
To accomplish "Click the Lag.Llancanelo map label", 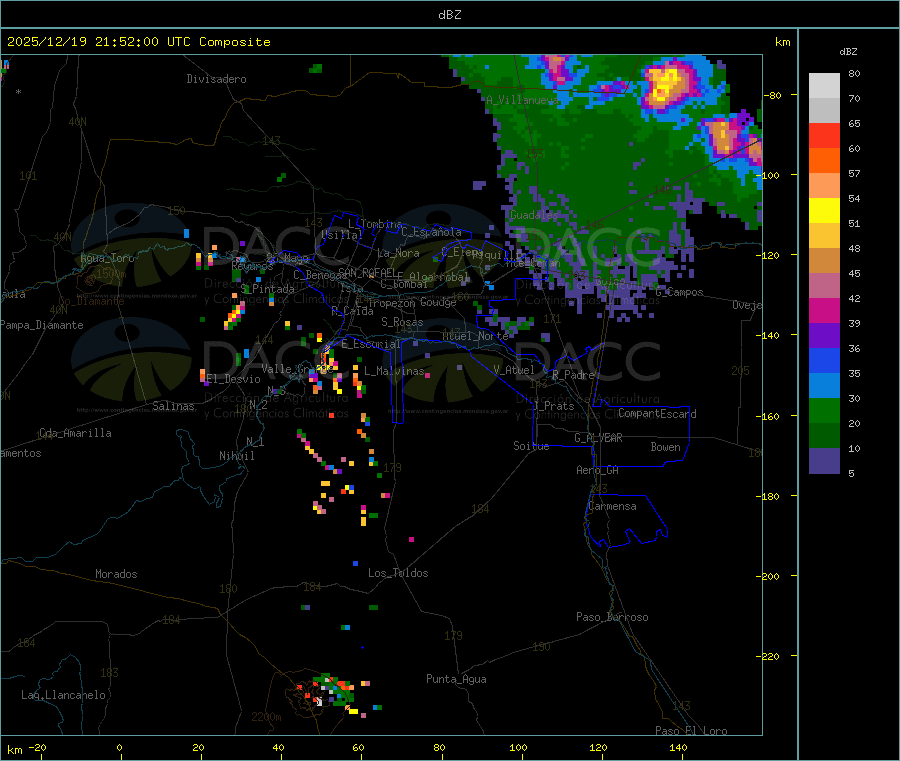I will [x=64, y=695].
